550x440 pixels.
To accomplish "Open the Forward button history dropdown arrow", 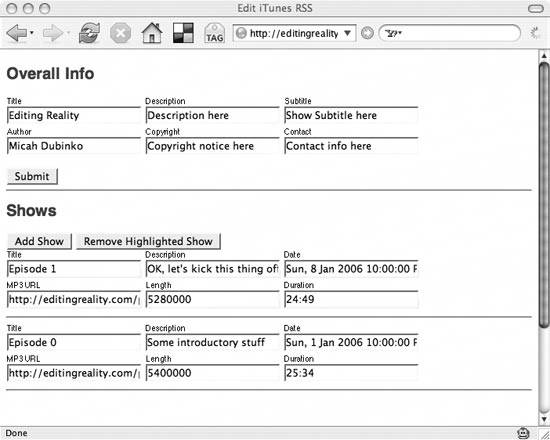I will coord(68,33).
